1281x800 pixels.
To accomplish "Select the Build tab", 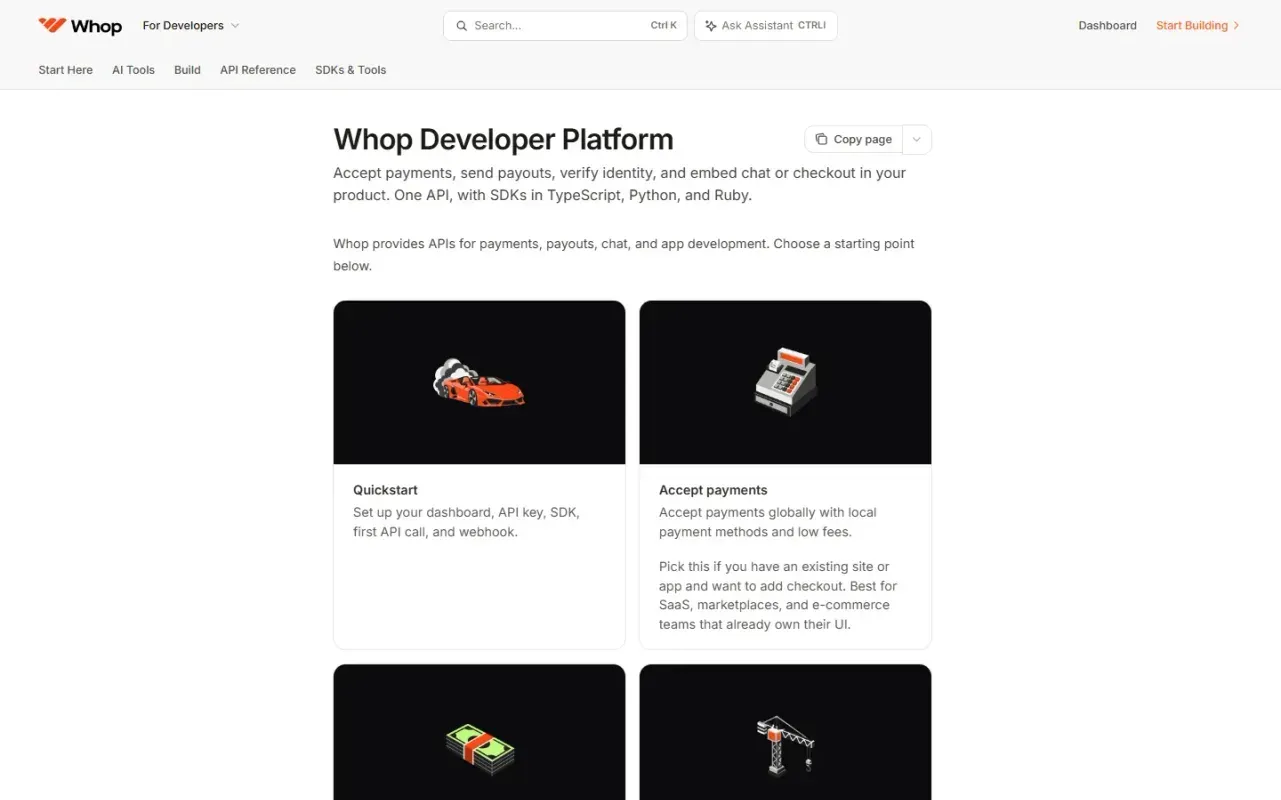I will pyautogui.click(x=187, y=70).
